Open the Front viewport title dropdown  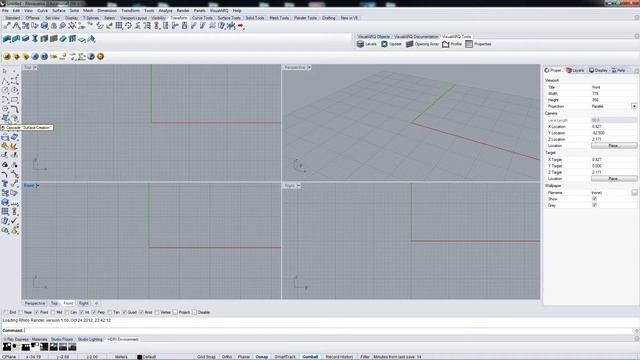[x=38, y=186]
